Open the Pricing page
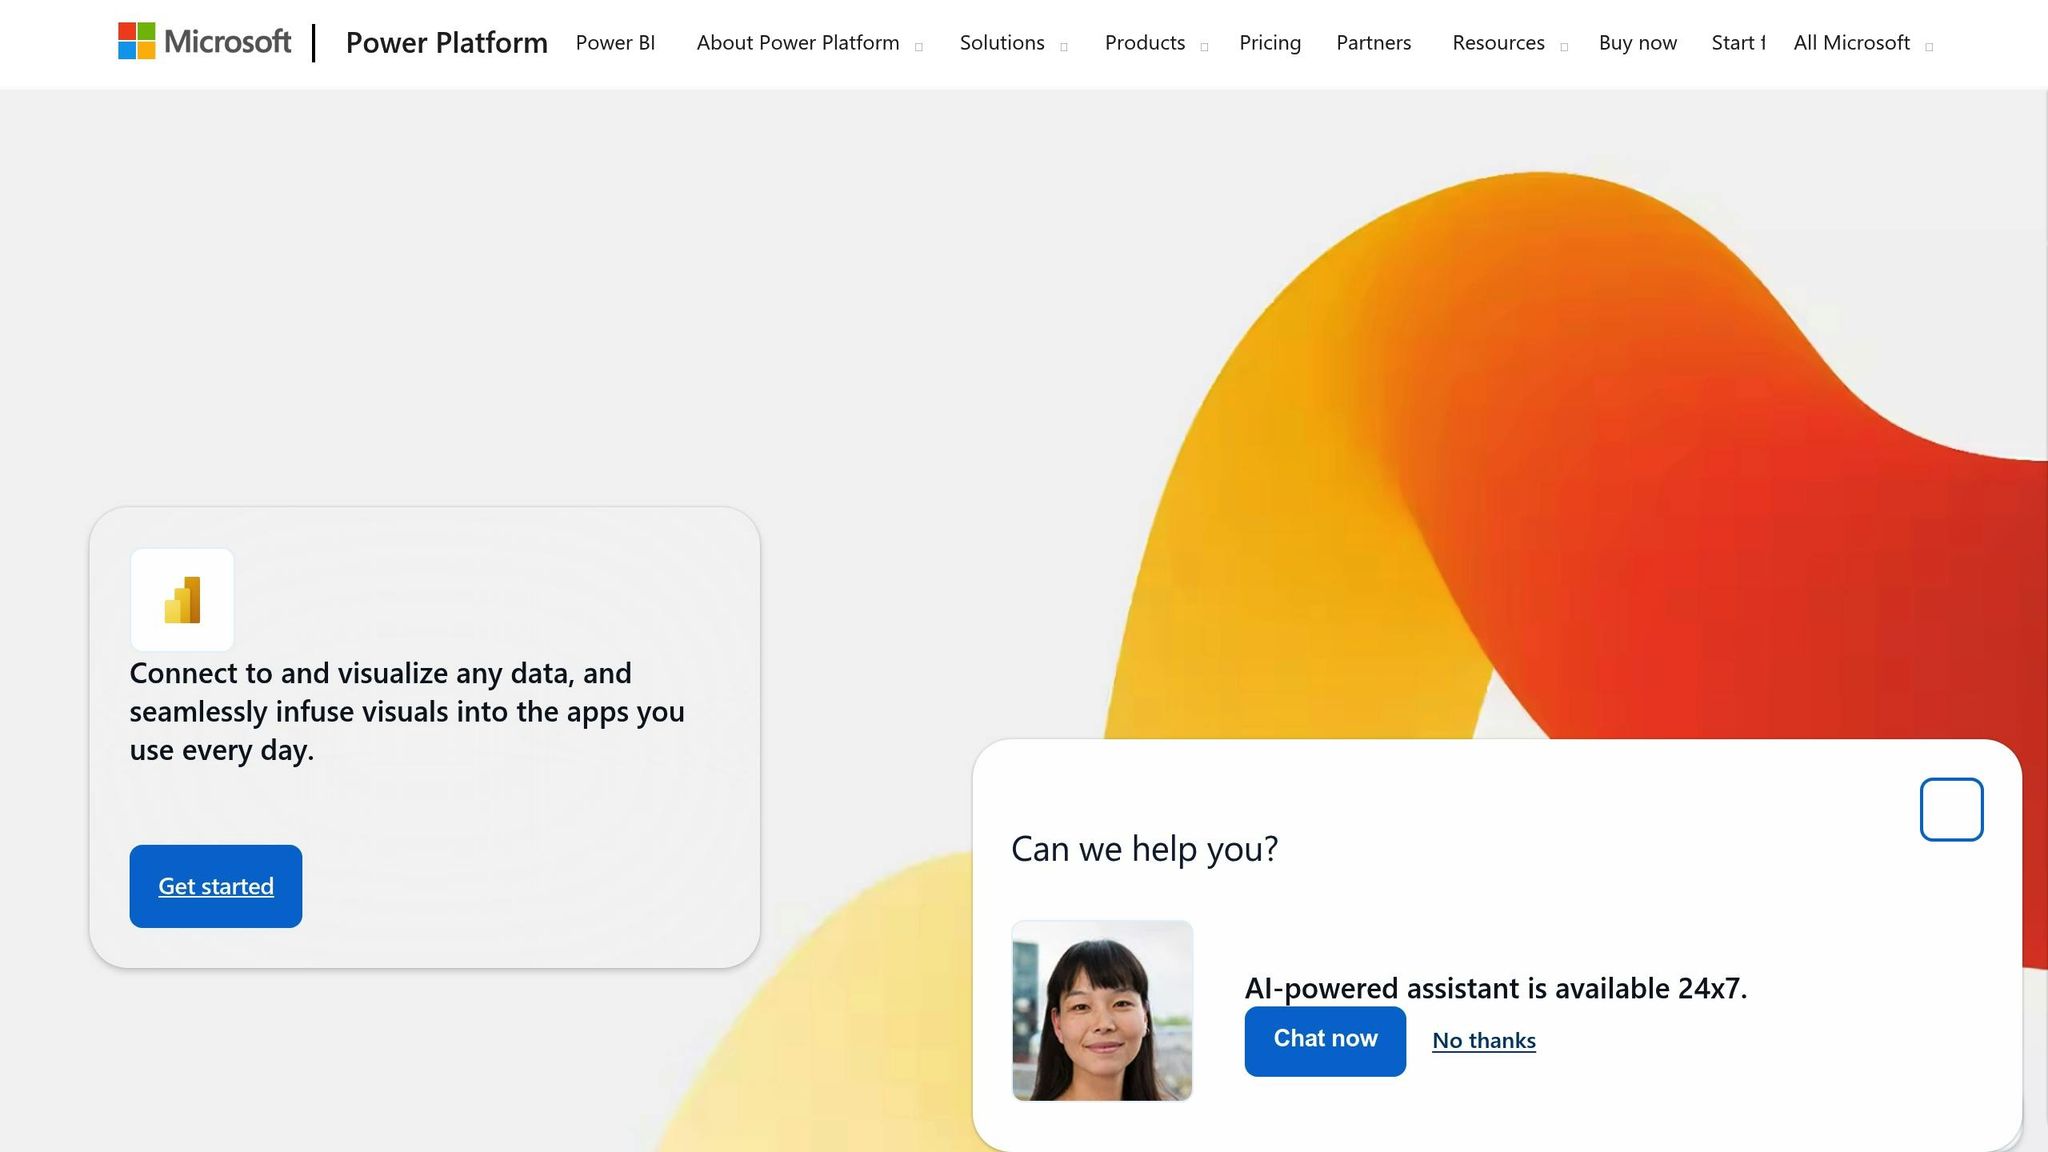The image size is (2048, 1152). pos(1270,43)
